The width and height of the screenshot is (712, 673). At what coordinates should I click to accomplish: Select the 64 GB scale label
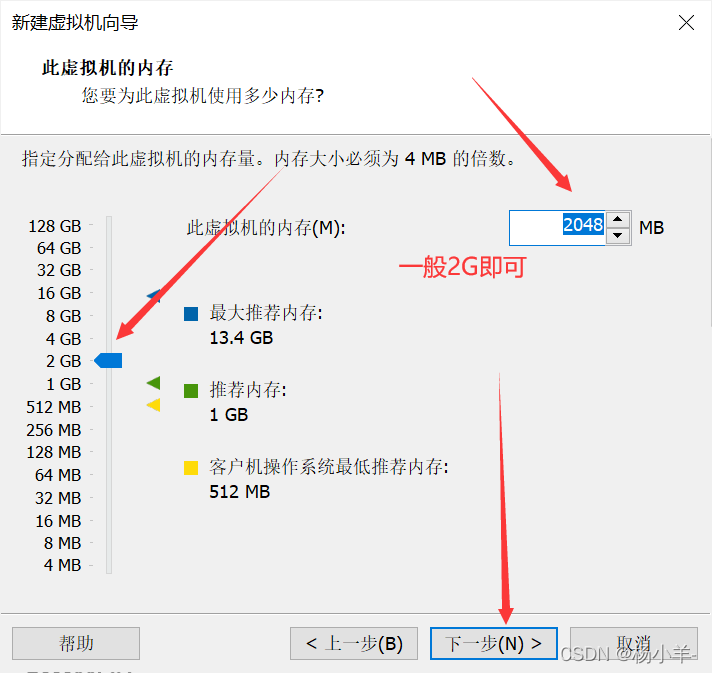(x=59, y=248)
